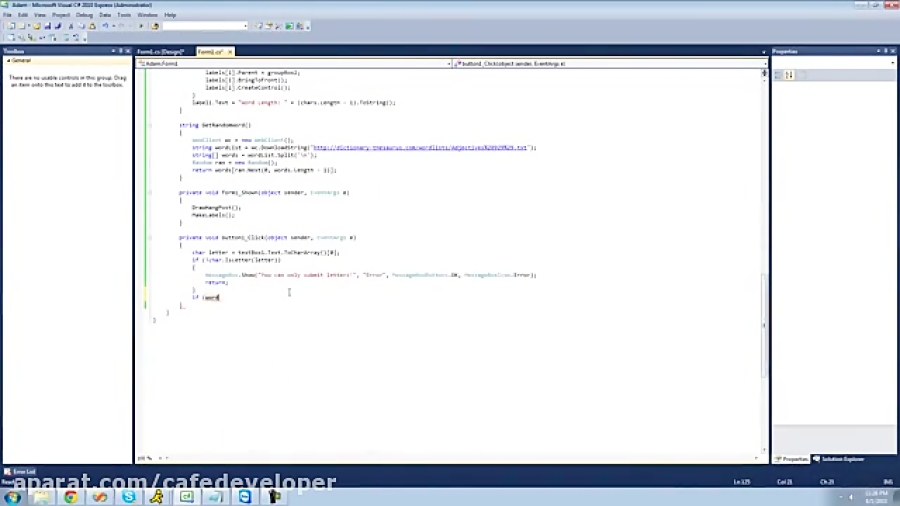The height and width of the screenshot is (506, 900).
Task: Click the GetRandomWord method name in code
Action: [226, 125]
